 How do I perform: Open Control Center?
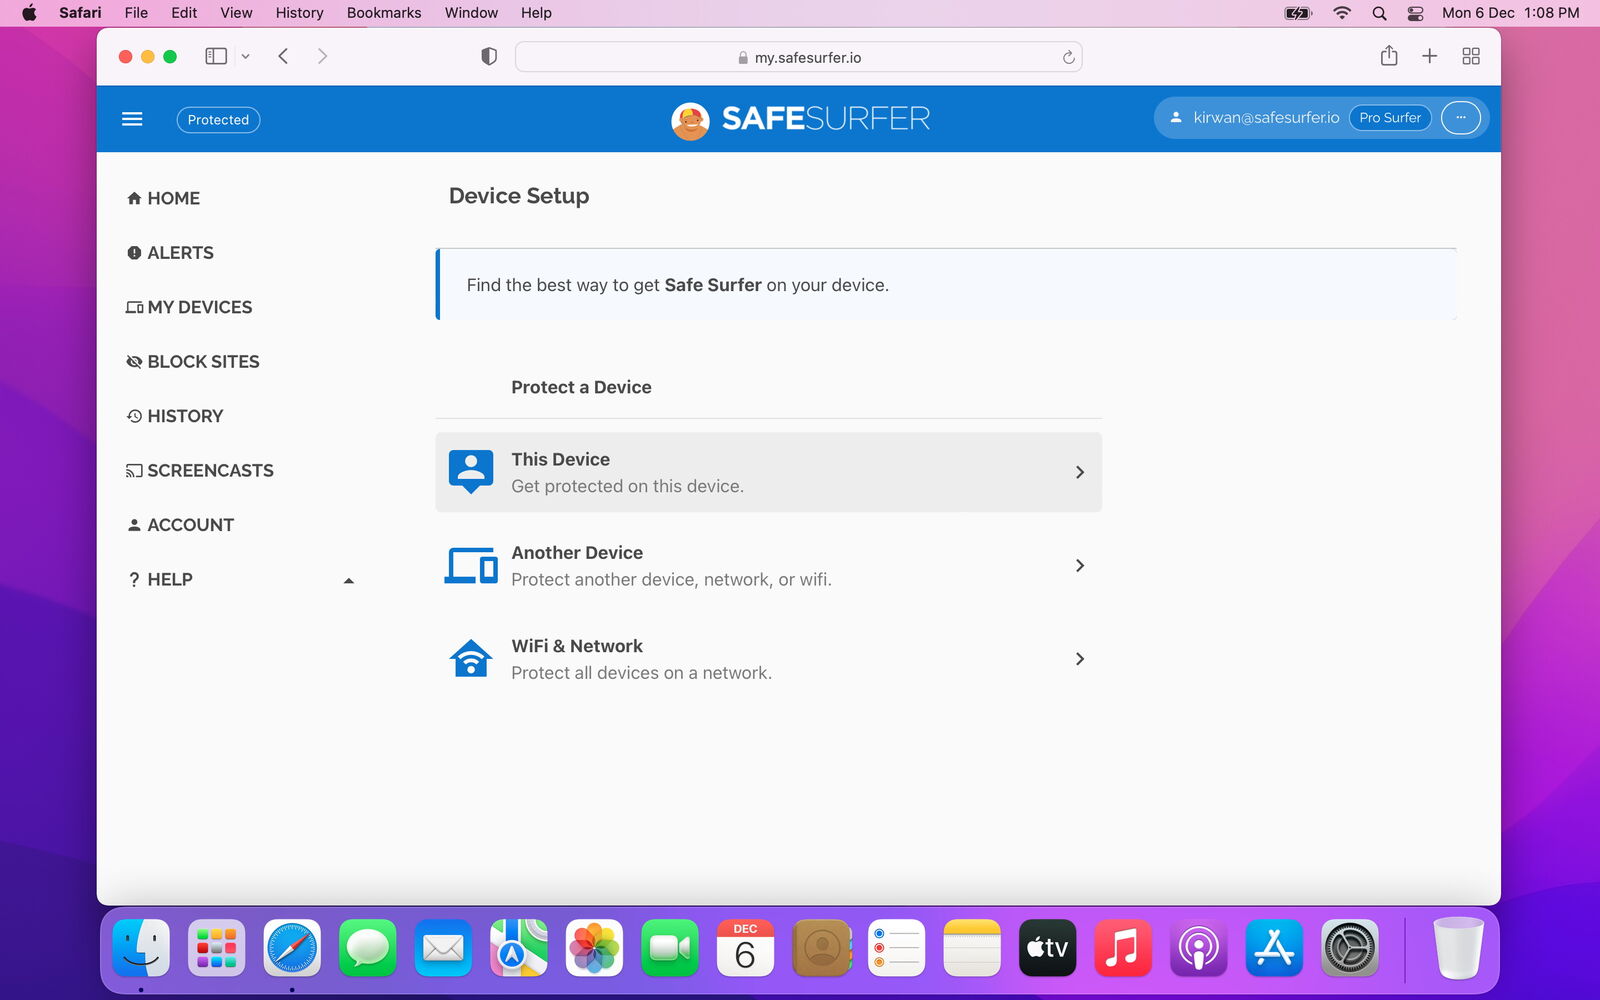(1415, 13)
